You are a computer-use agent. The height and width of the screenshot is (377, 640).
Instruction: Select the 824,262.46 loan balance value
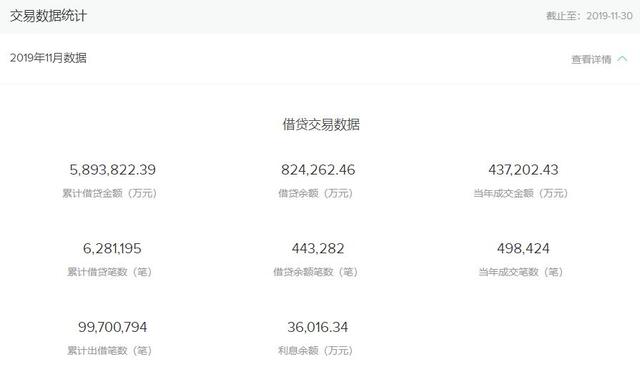coord(318,170)
